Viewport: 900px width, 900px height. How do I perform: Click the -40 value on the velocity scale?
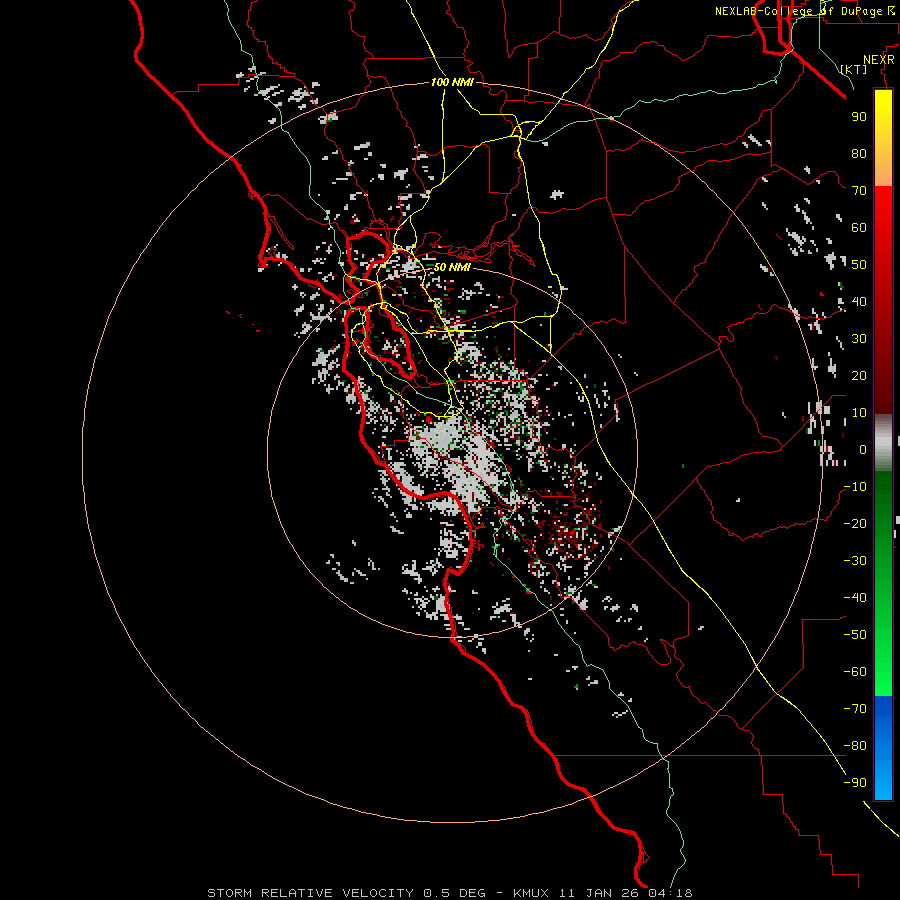click(x=855, y=598)
